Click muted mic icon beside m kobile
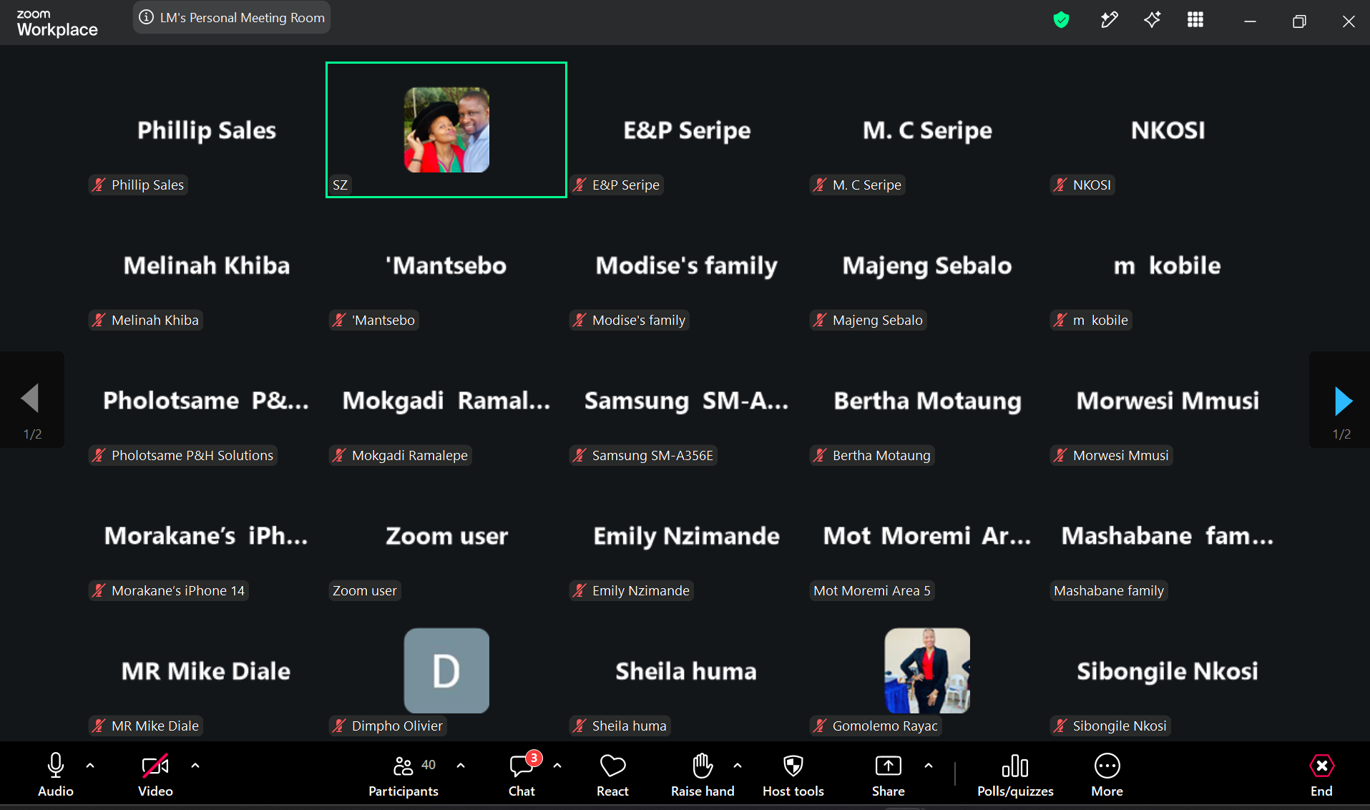This screenshot has height=810, width=1370. tap(1060, 320)
